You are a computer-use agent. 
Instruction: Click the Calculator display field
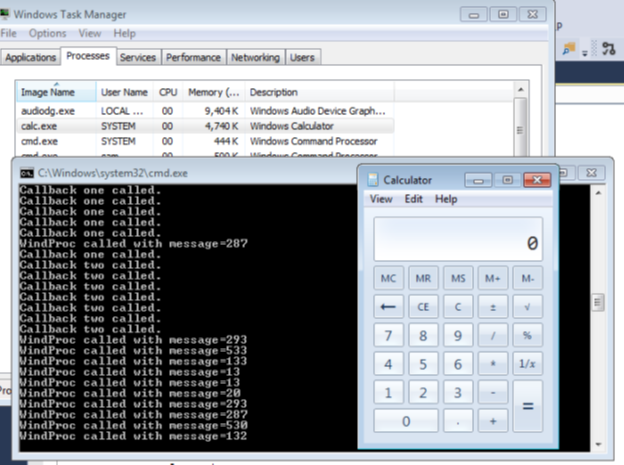point(458,239)
